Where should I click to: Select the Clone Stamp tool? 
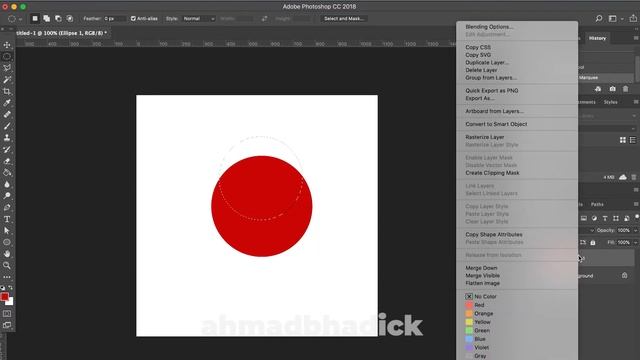(7, 138)
